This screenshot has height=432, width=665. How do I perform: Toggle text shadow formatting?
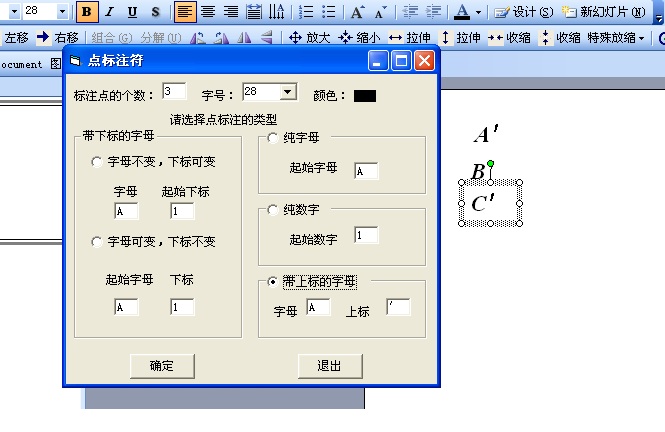click(x=155, y=12)
